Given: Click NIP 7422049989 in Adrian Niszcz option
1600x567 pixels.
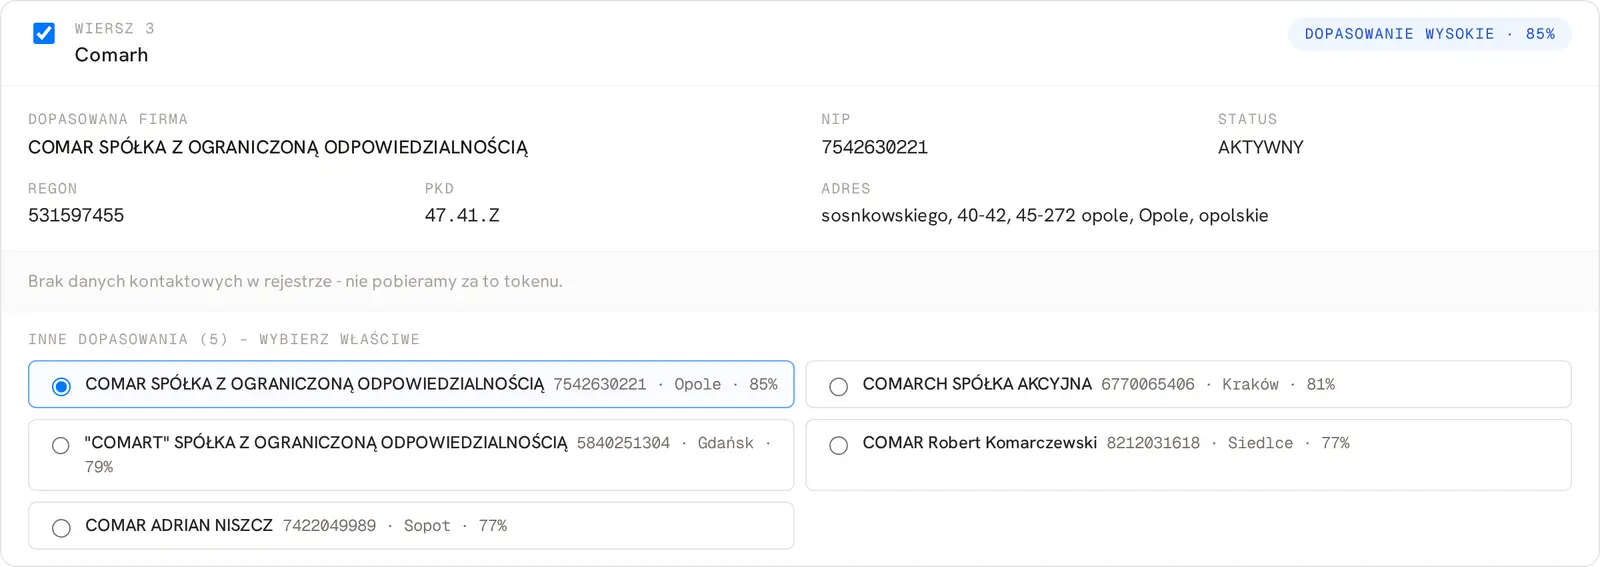Looking at the screenshot, I should (329, 526).
